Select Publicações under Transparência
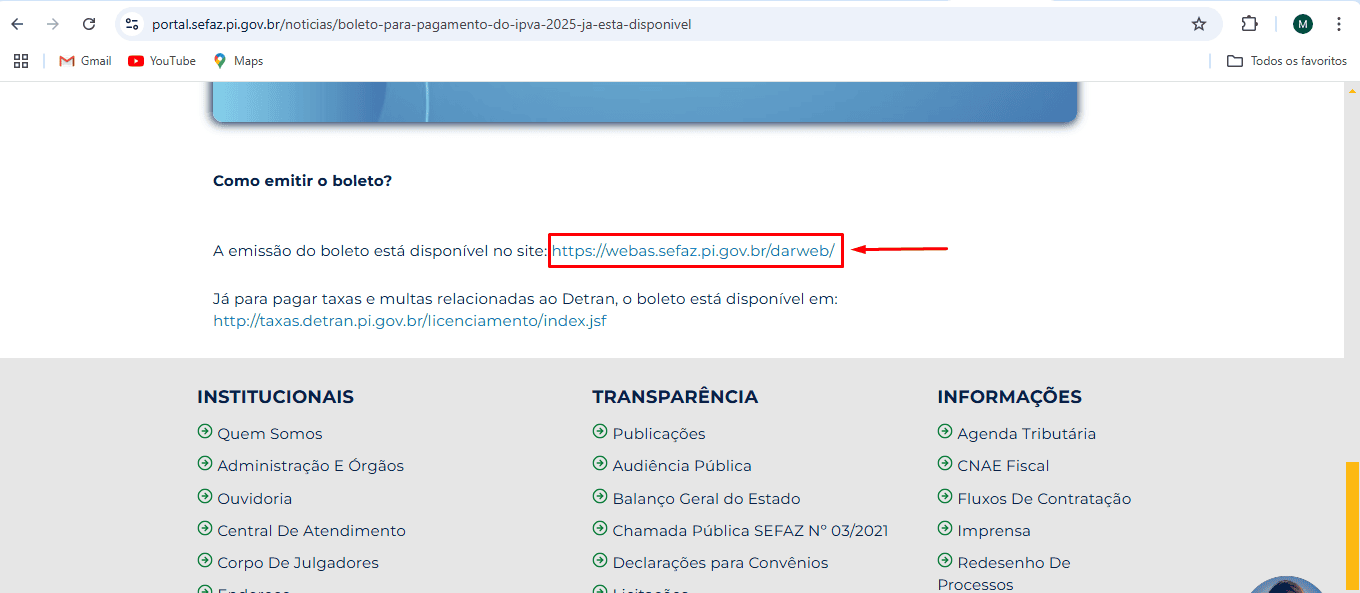1360x593 pixels. [x=658, y=433]
